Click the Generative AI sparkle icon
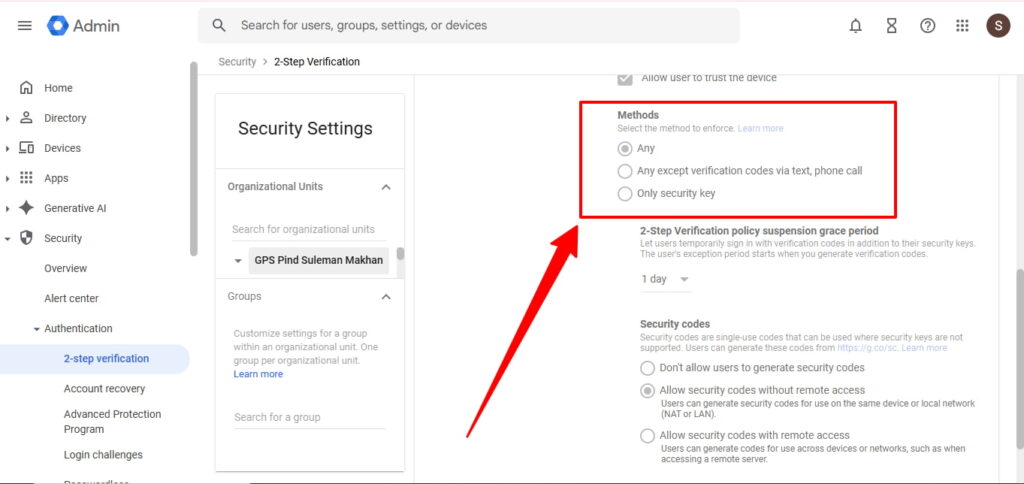The image size is (1024, 484). tap(27, 208)
